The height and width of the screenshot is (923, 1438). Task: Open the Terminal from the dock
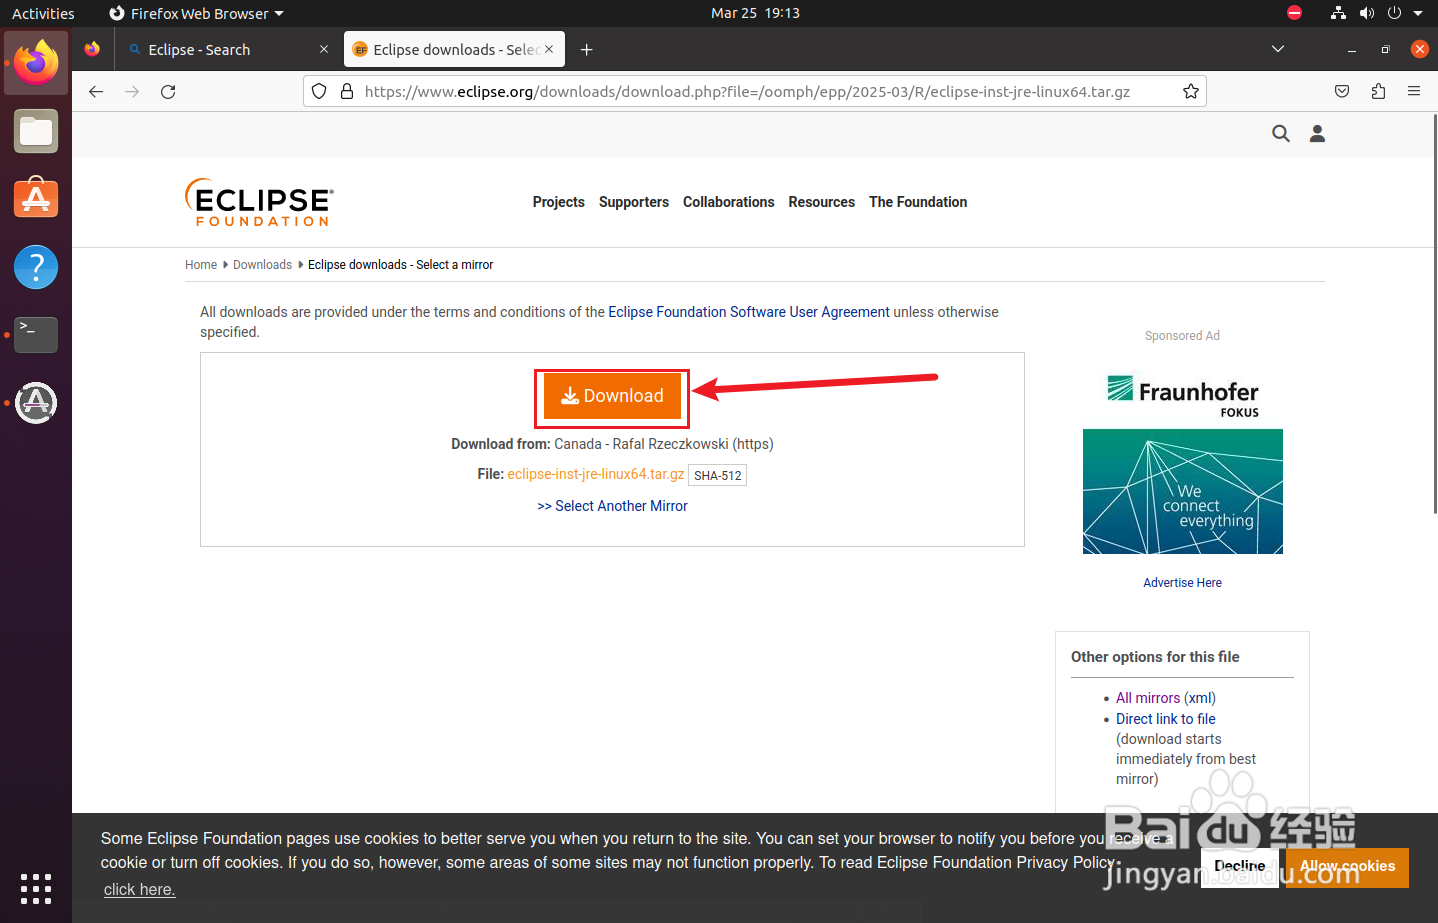point(36,335)
